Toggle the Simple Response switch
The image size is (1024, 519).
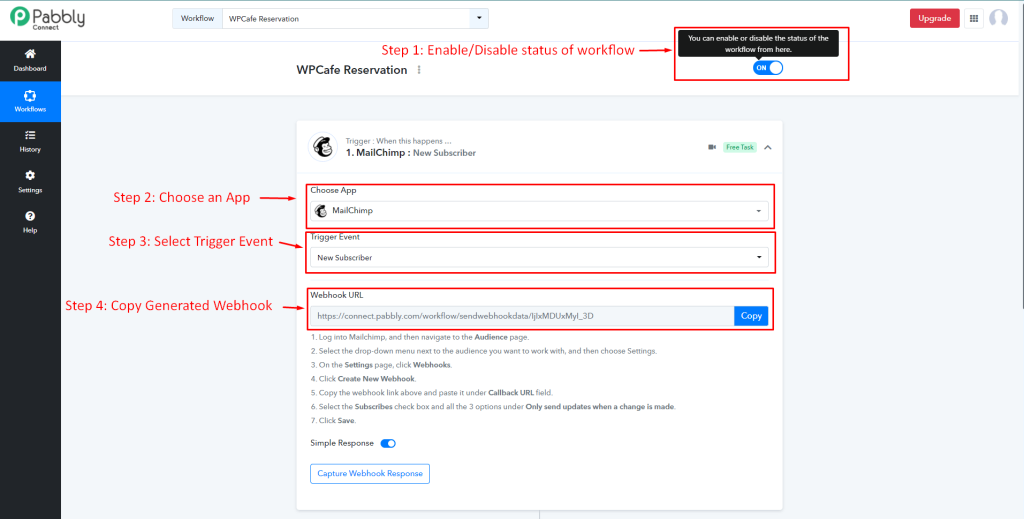(x=388, y=443)
